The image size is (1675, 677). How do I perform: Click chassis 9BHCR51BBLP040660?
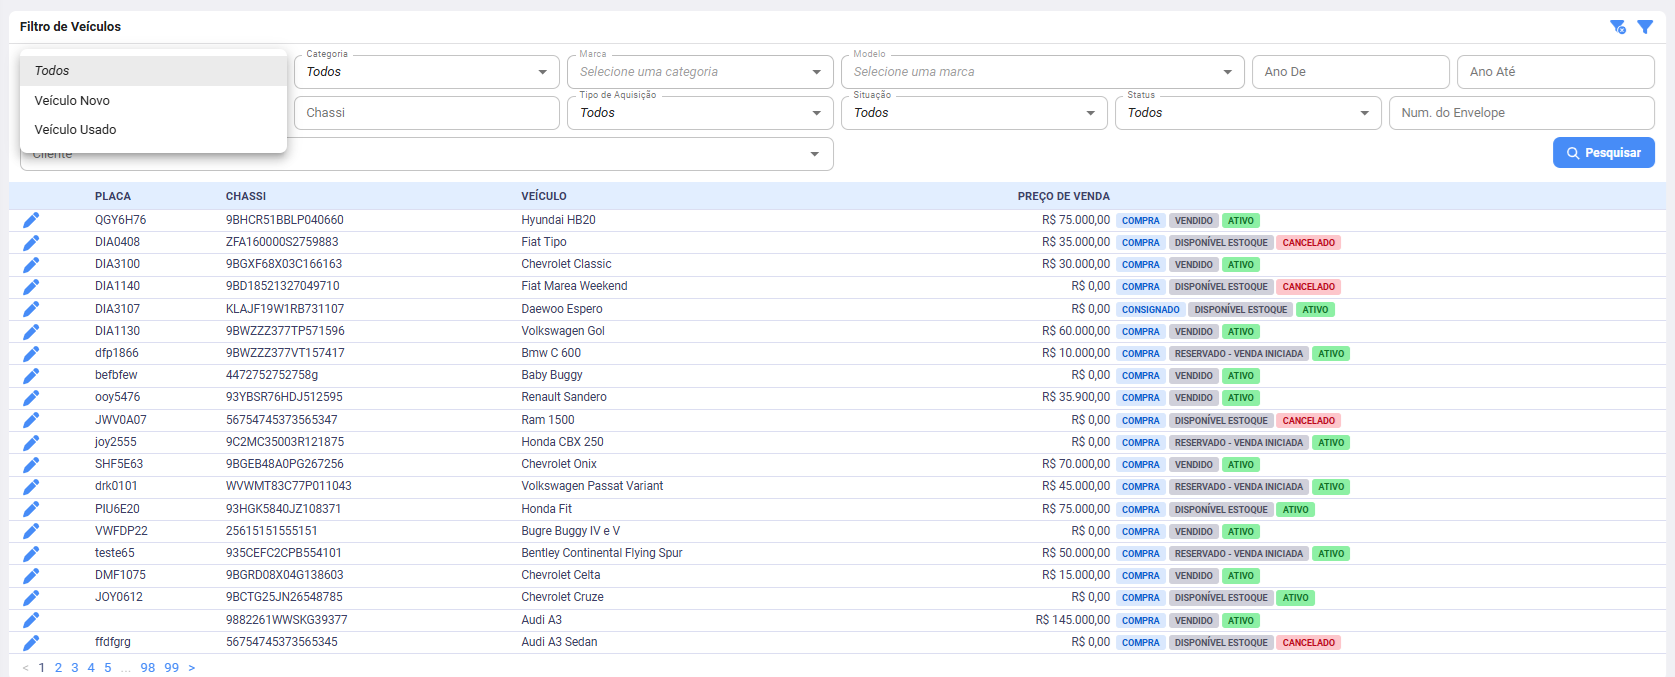pyautogui.click(x=285, y=220)
